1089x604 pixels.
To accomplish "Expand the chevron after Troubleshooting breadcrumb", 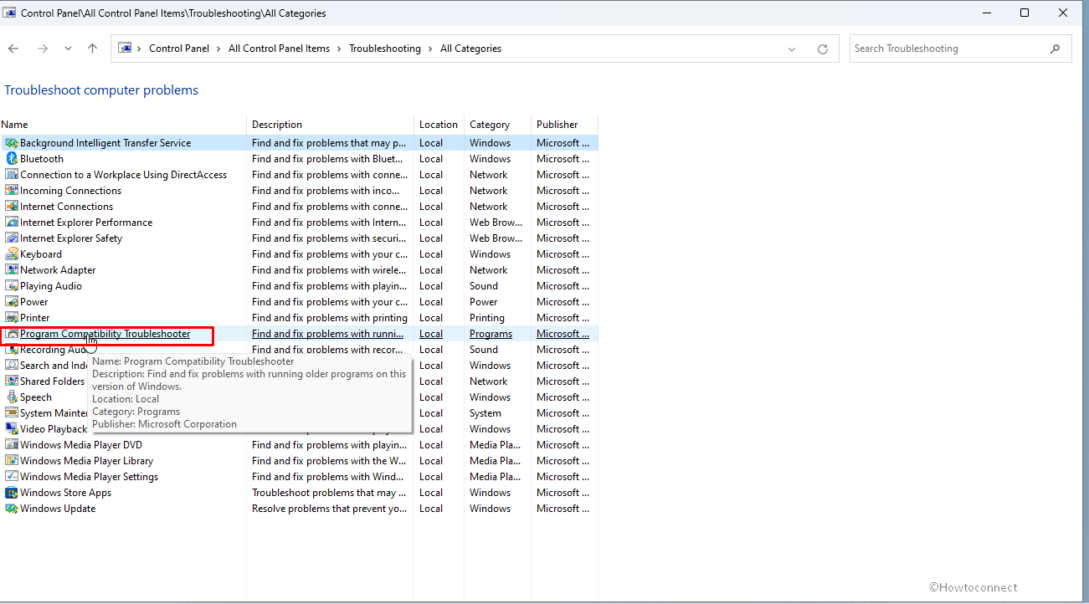I will 430,48.
